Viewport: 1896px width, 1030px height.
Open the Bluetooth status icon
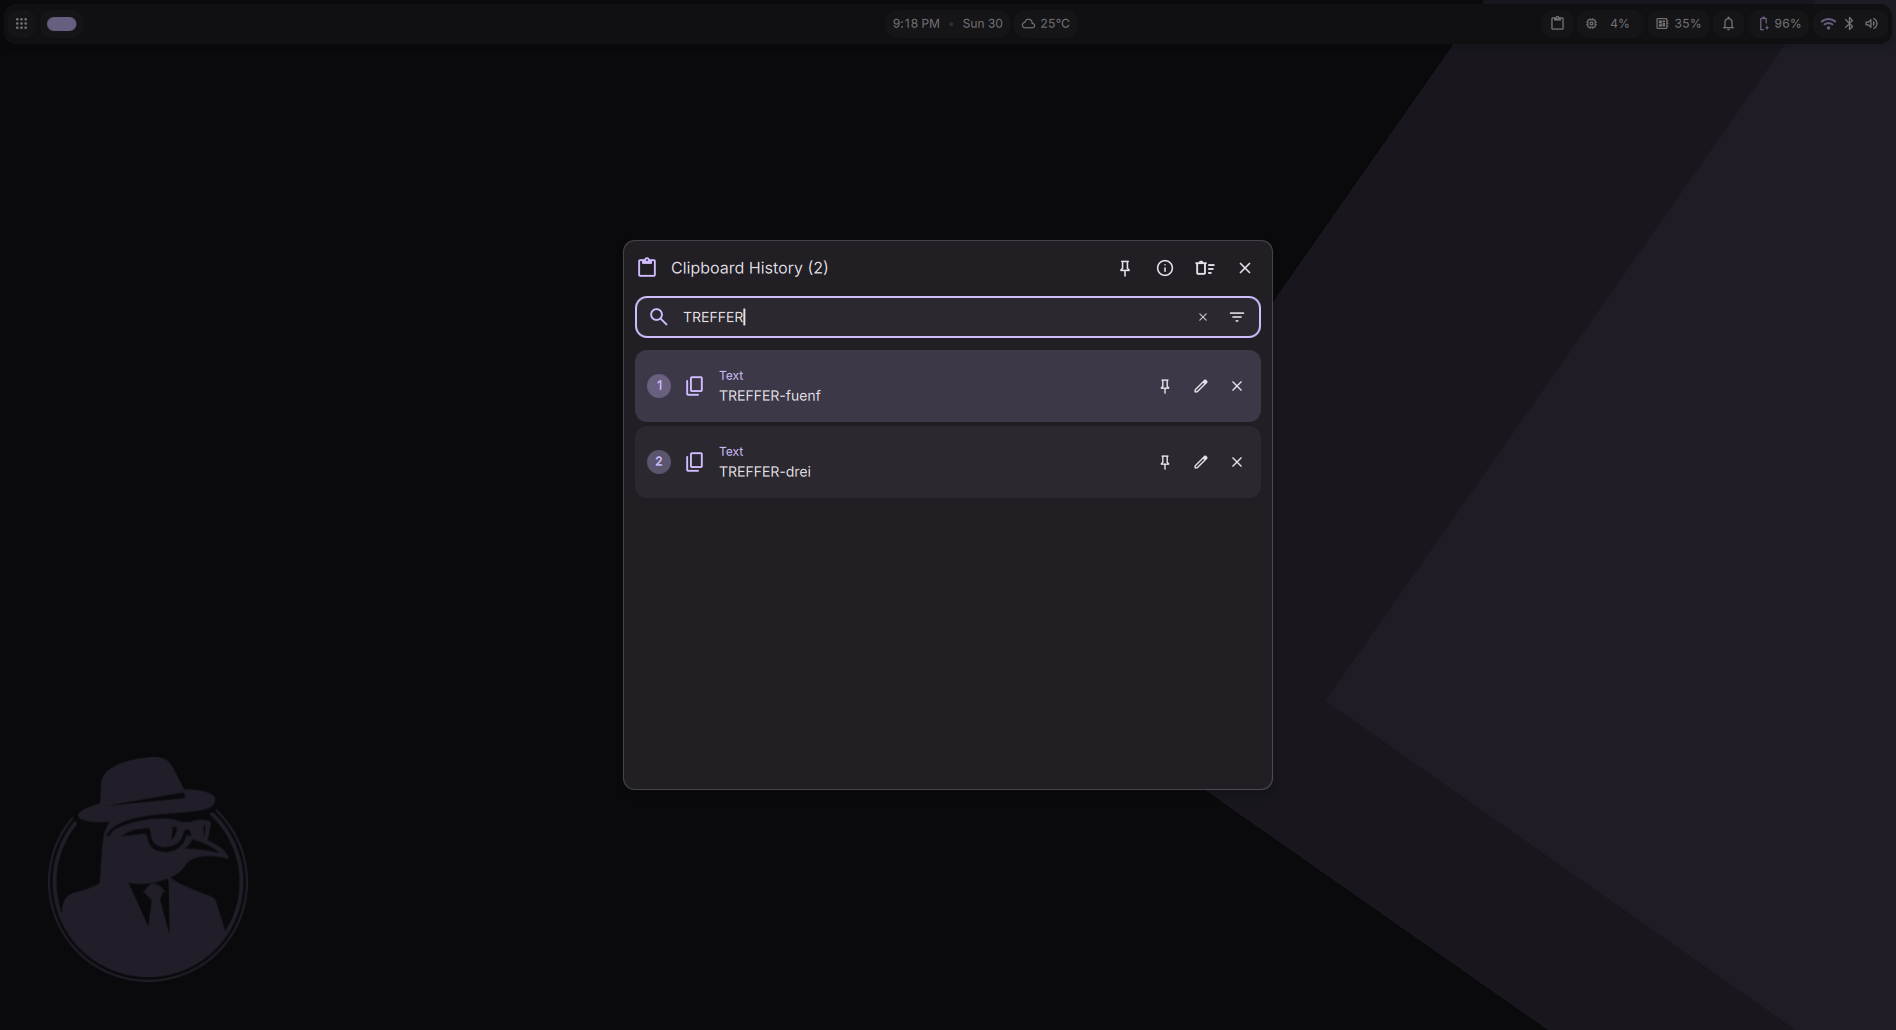pyautogui.click(x=1849, y=23)
